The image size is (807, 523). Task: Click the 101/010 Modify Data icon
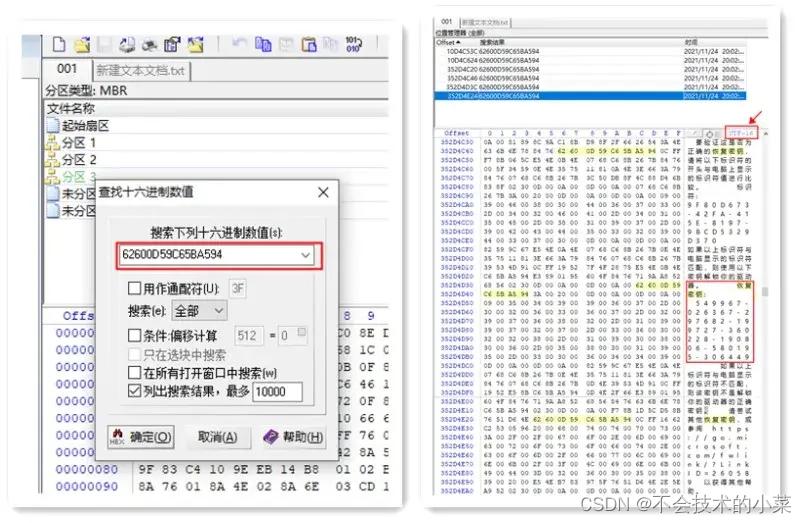tap(353, 44)
